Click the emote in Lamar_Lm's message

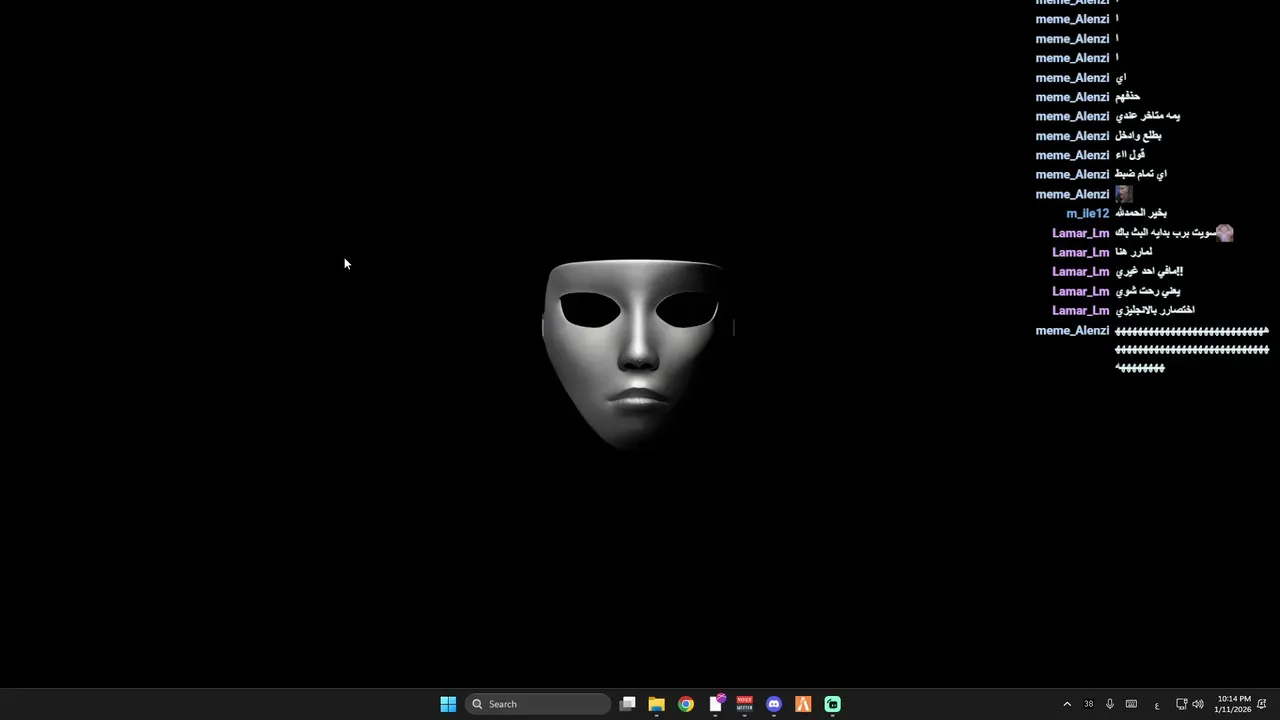point(1225,233)
